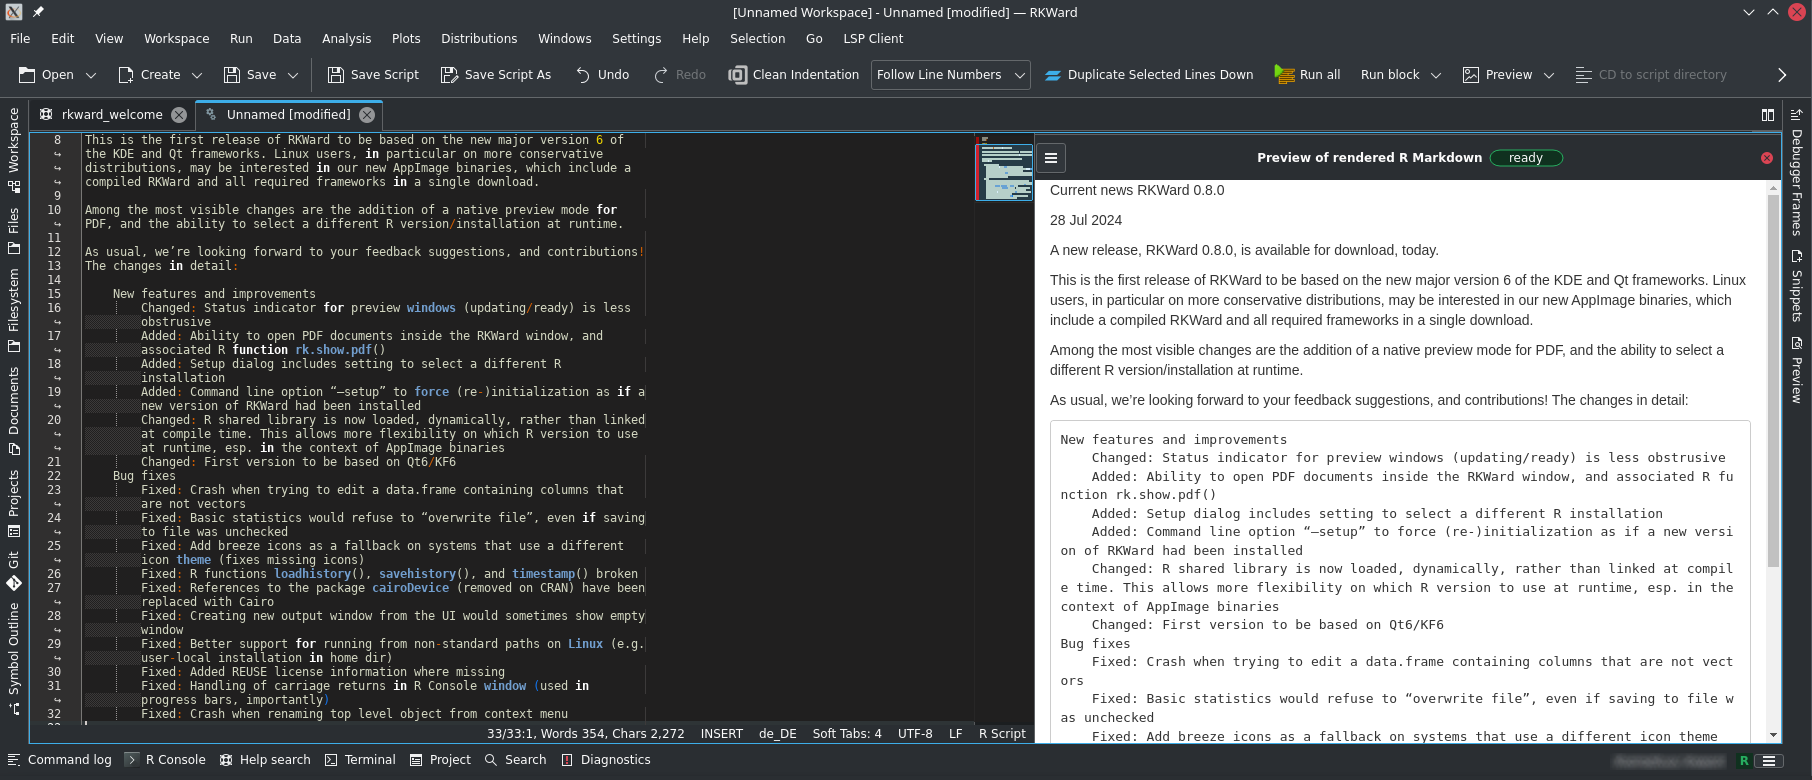Open the R Console tool view
This screenshot has width=1812, height=780.
pos(166,760)
